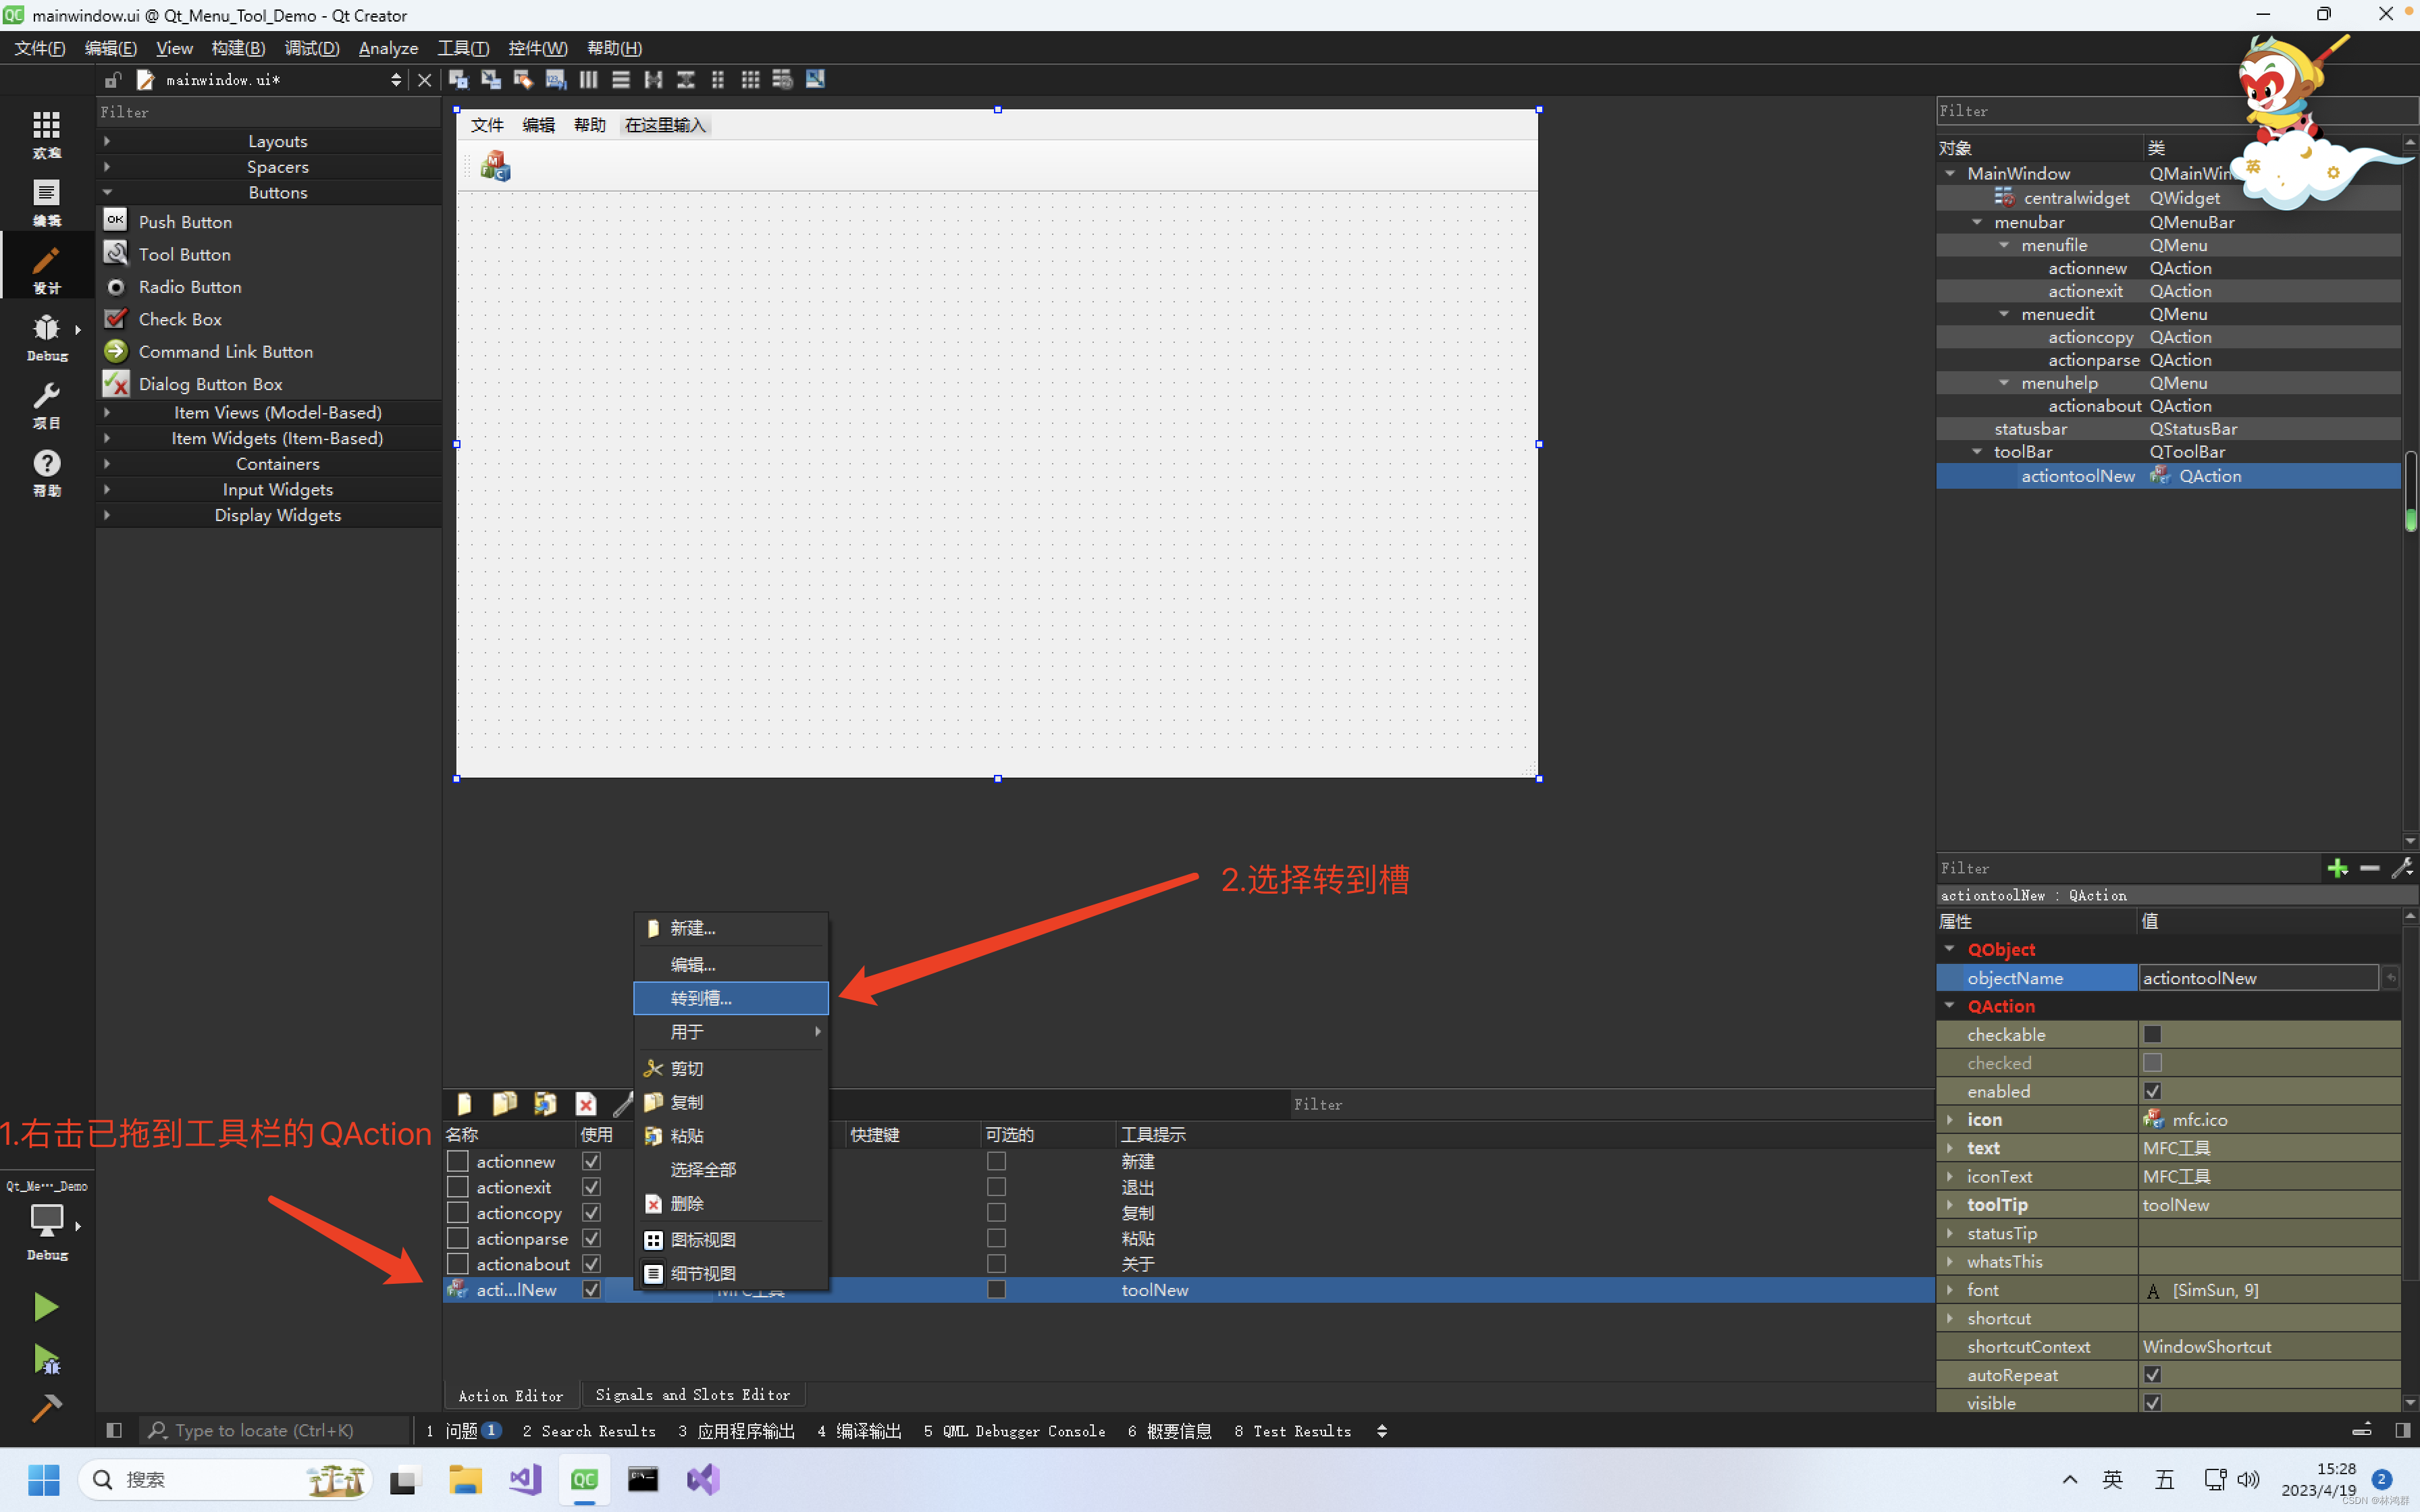2420x1512 pixels.
Task: Click the MFC tool icon on form toolbar
Action: [495, 166]
